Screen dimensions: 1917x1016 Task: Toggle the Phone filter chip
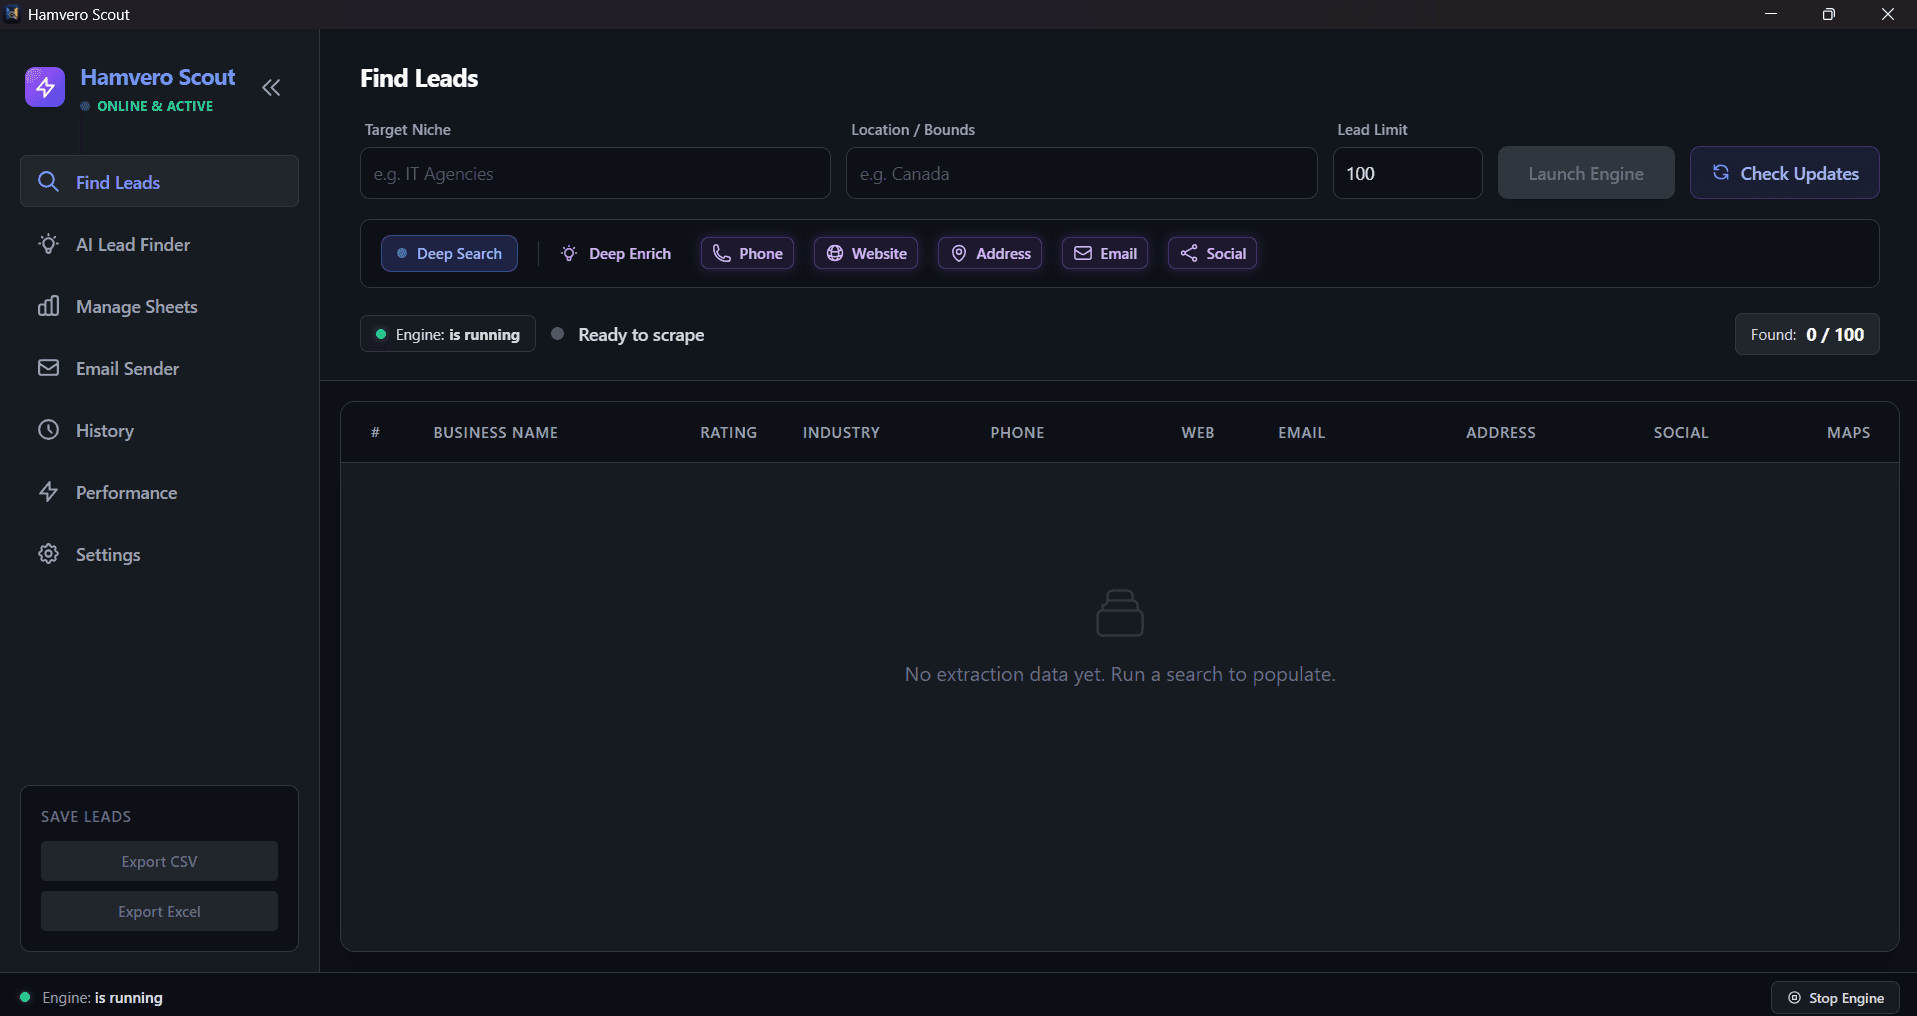[747, 253]
